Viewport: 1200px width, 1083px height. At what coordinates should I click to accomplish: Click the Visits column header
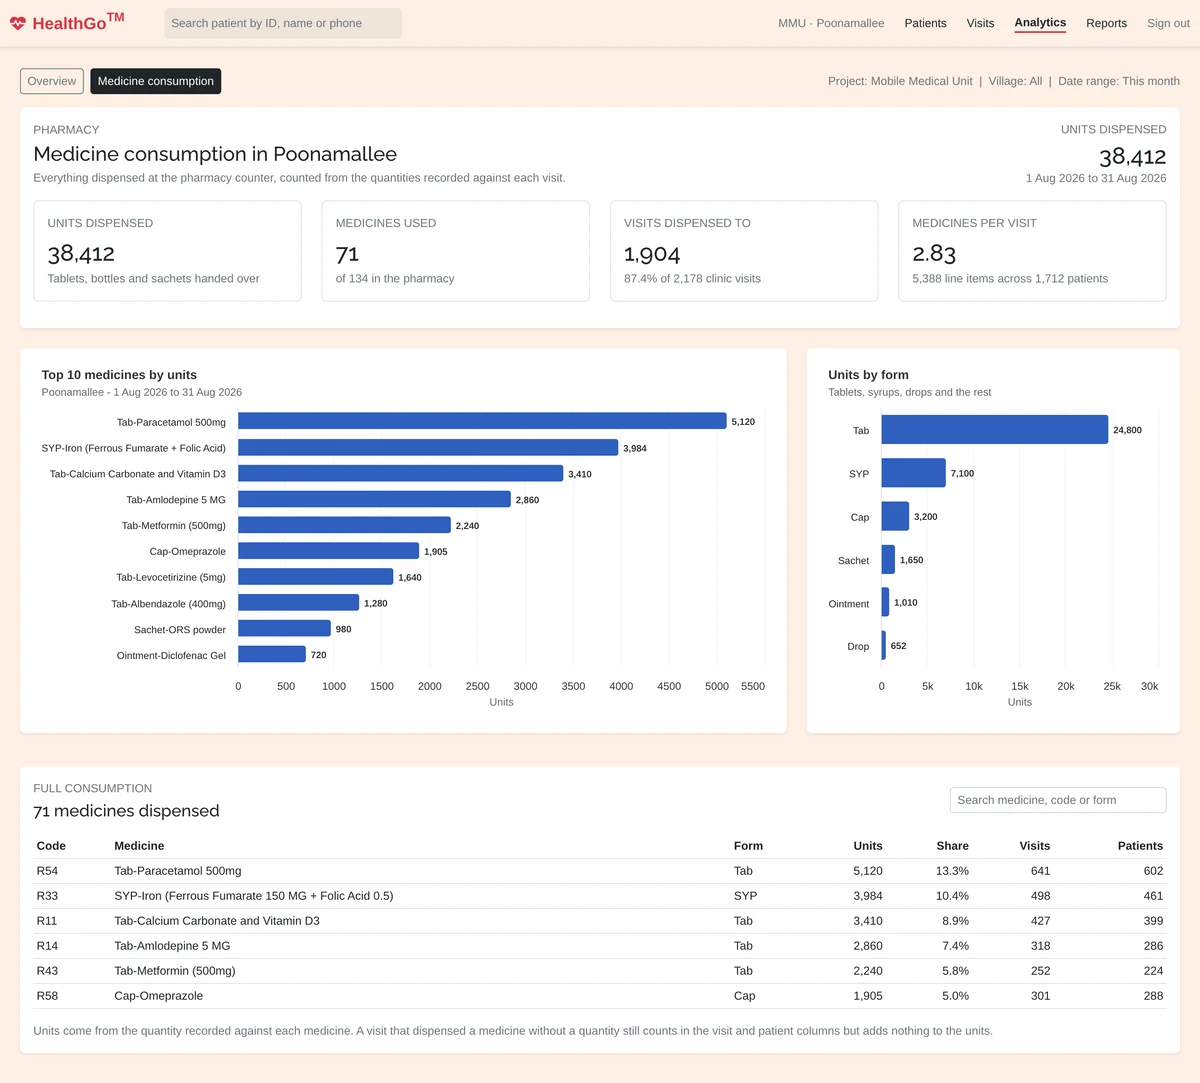click(x=1035, y=846)
